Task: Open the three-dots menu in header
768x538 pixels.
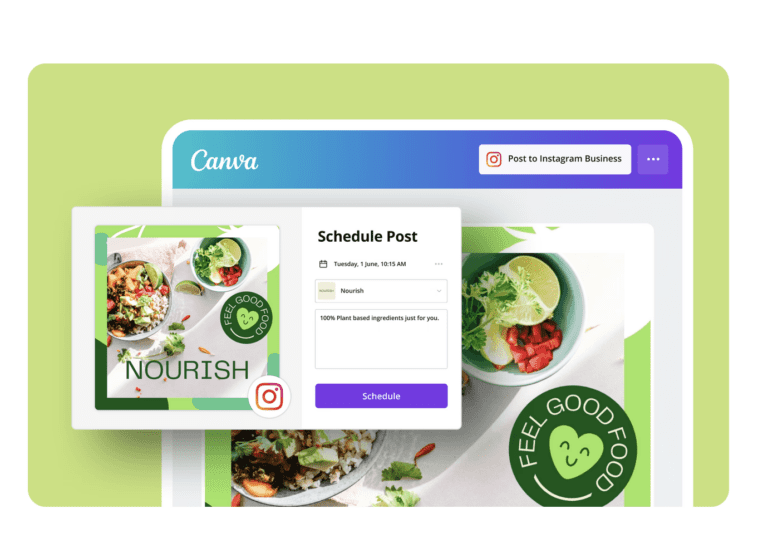Action: [653, 159]
